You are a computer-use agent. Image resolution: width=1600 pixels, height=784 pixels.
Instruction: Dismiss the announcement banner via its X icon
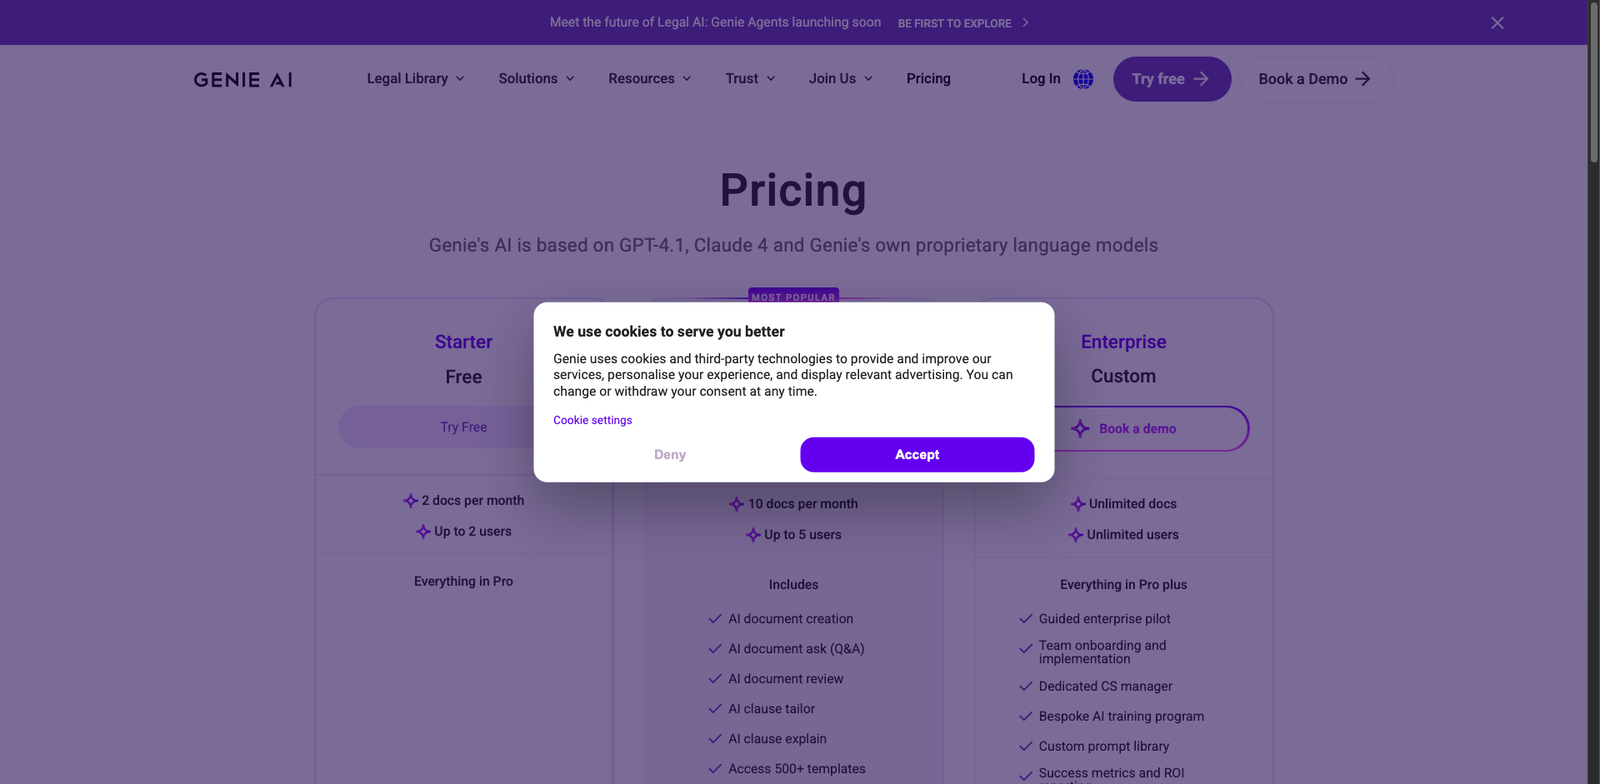click(1497, 22)
